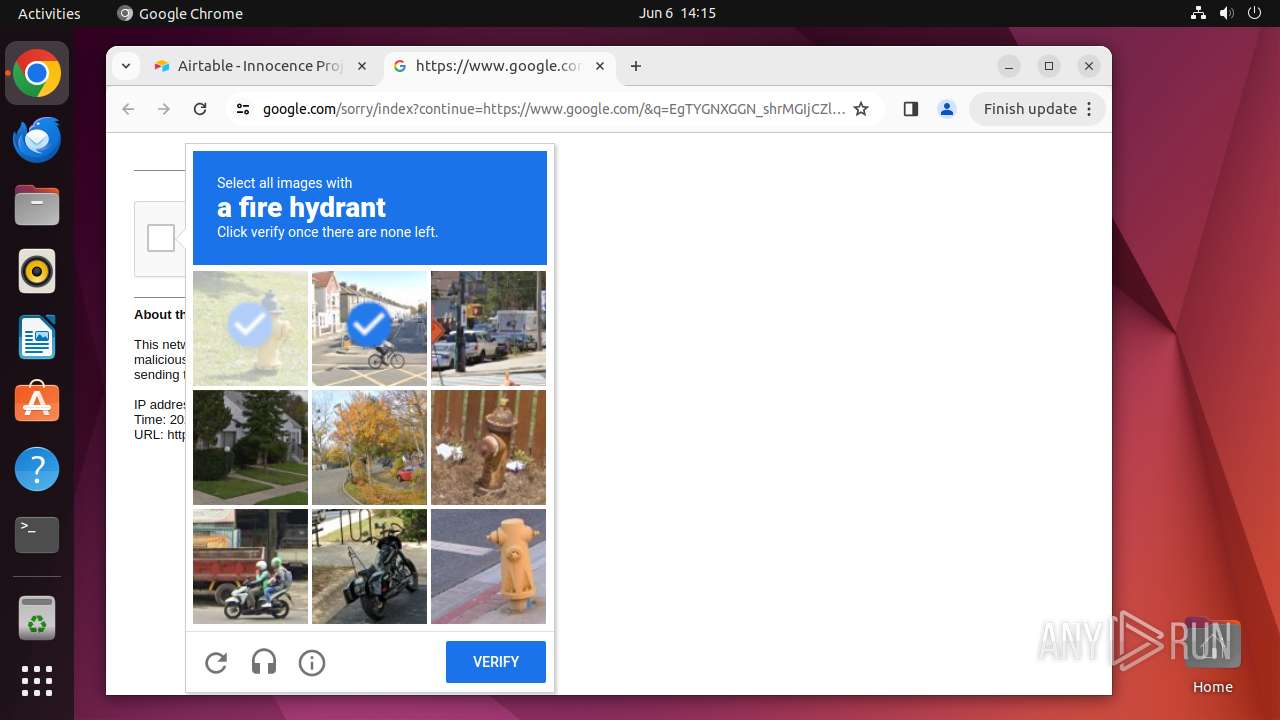Open Activities overview
Image resolution: width=1280 pixels, height=720 pixels.
tap(49, 13)
